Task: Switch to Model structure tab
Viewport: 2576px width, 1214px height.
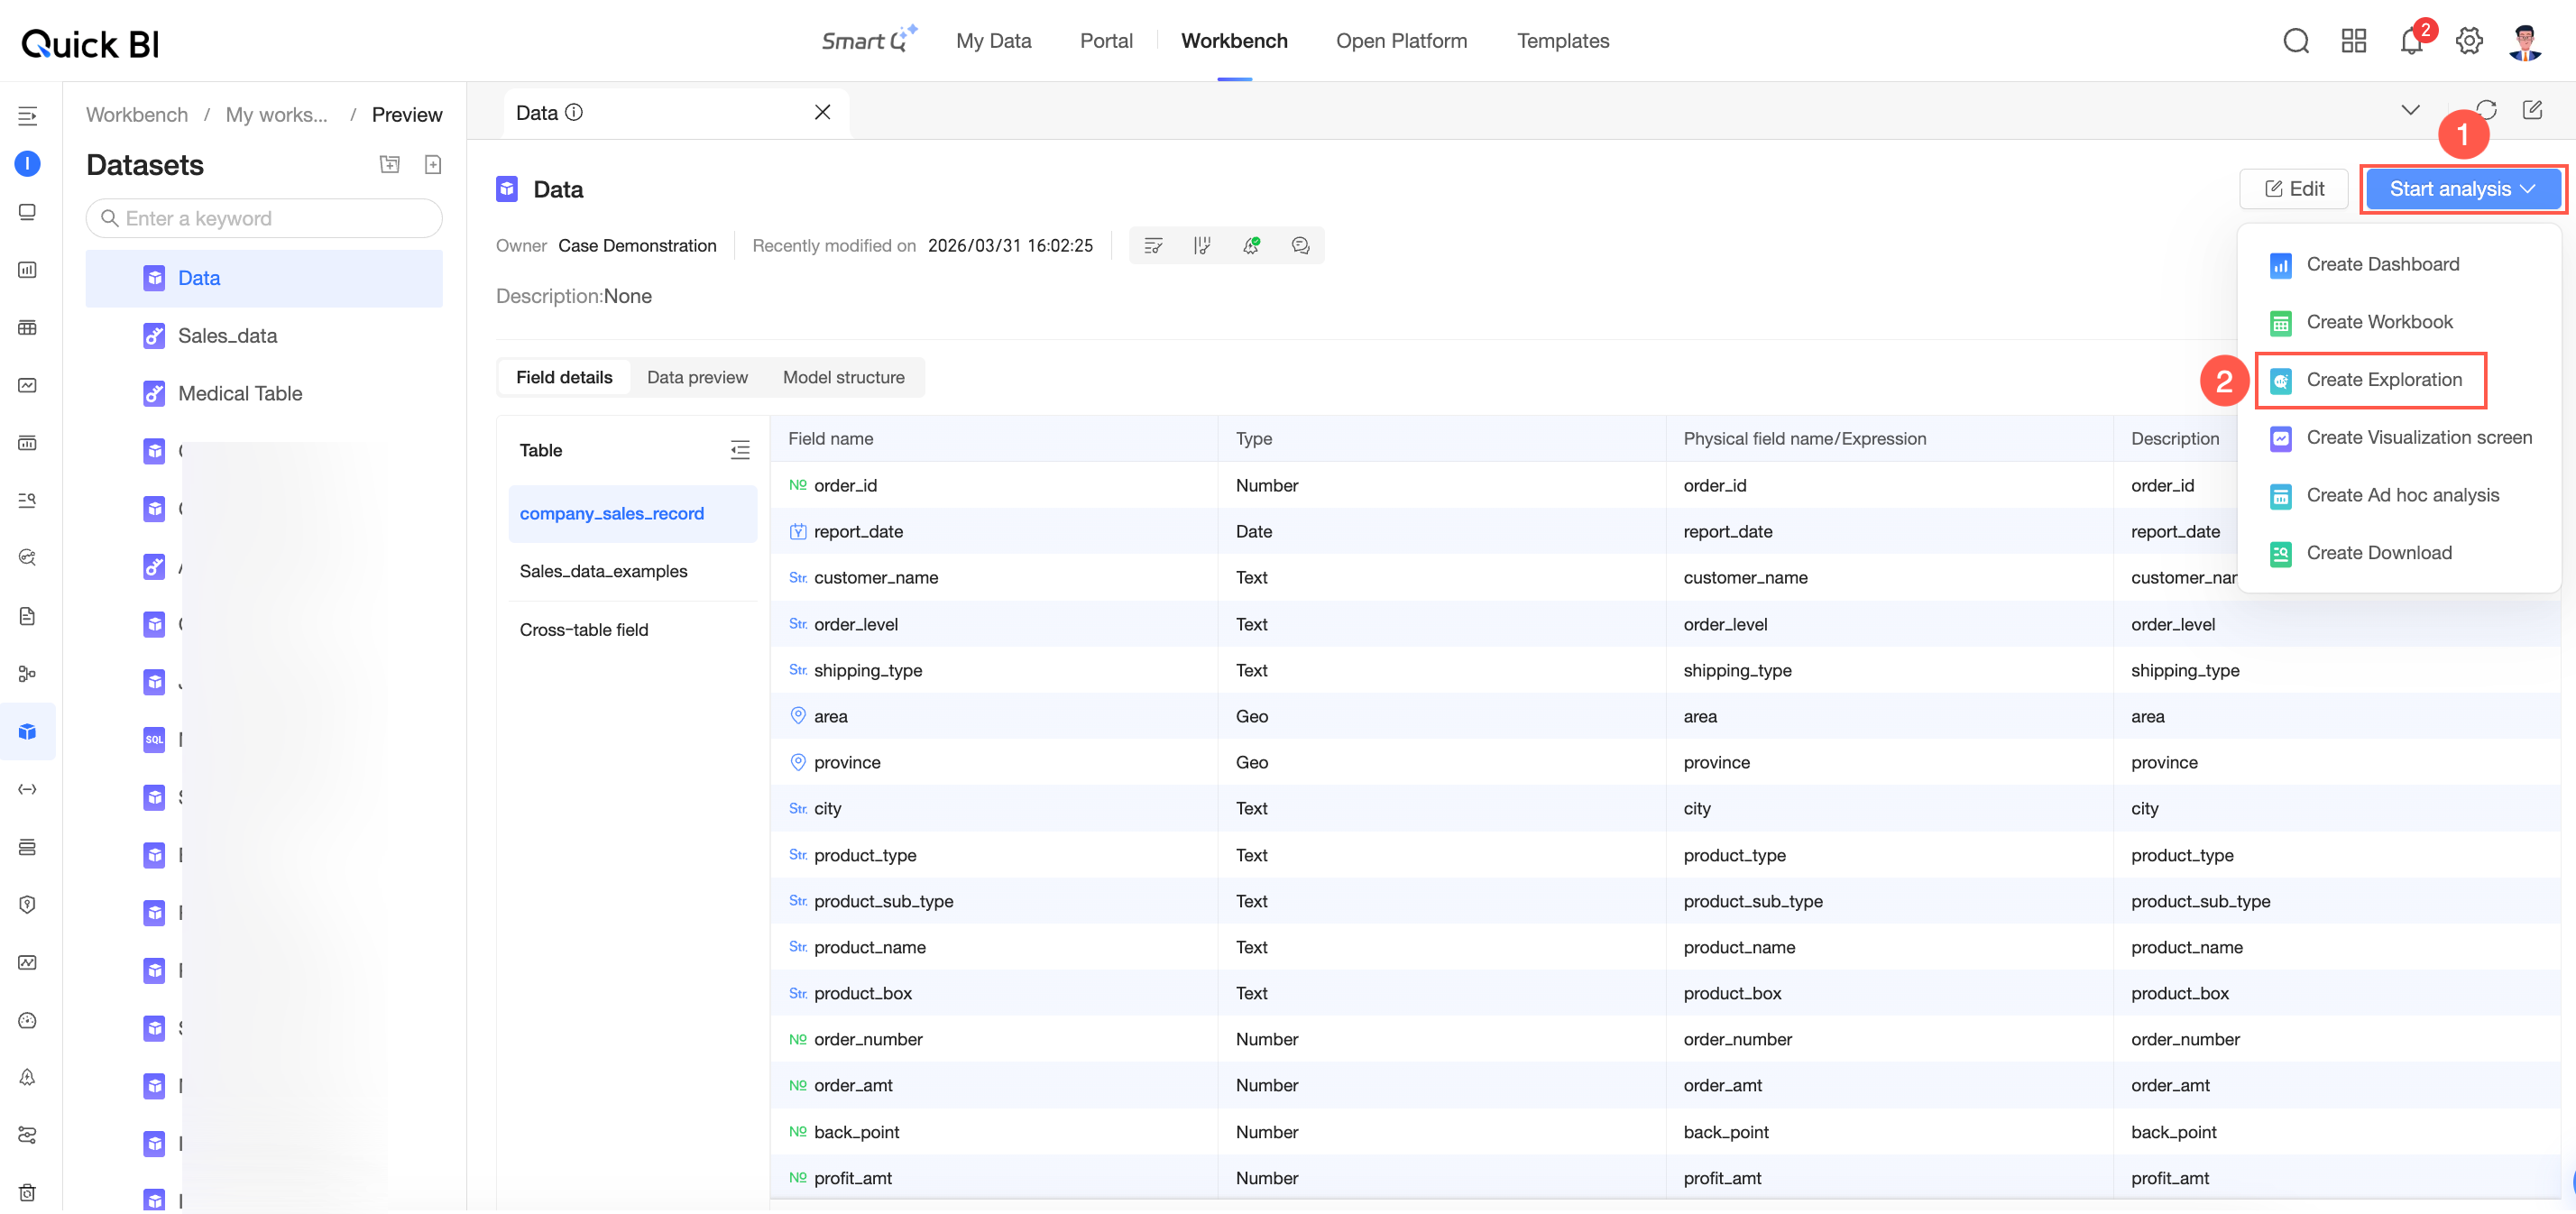Action: click(843, 378)
